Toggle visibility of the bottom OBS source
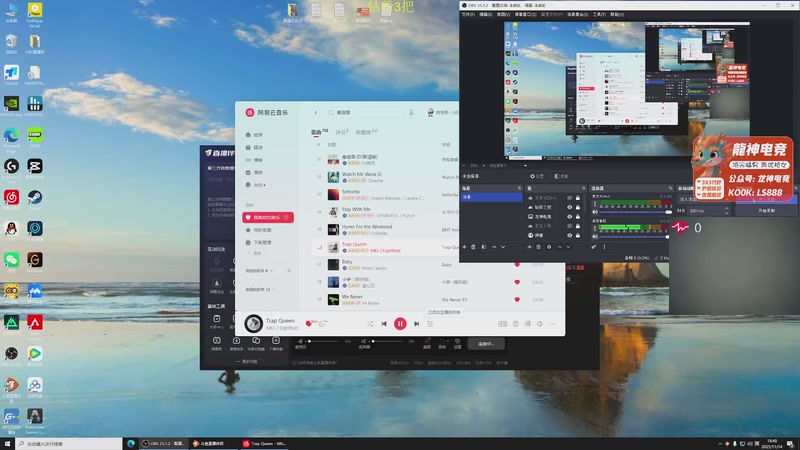The image size is (800, 450). click(x=569, y=235)
